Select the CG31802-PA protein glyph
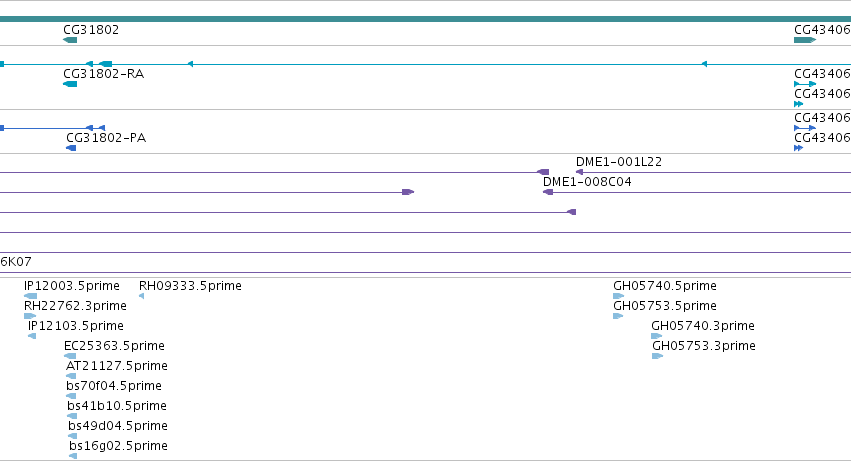This screenshot has height=461, width=851. point(71,148)
